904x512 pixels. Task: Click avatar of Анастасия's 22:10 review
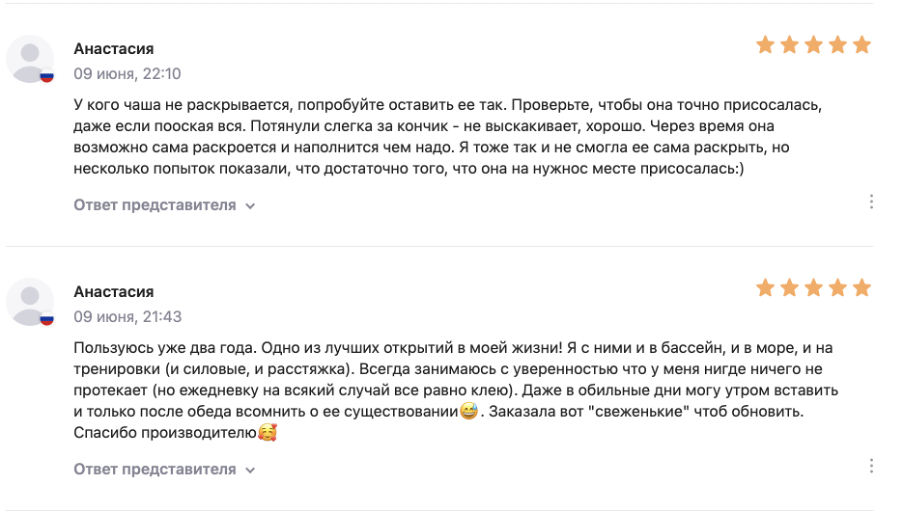30,59
